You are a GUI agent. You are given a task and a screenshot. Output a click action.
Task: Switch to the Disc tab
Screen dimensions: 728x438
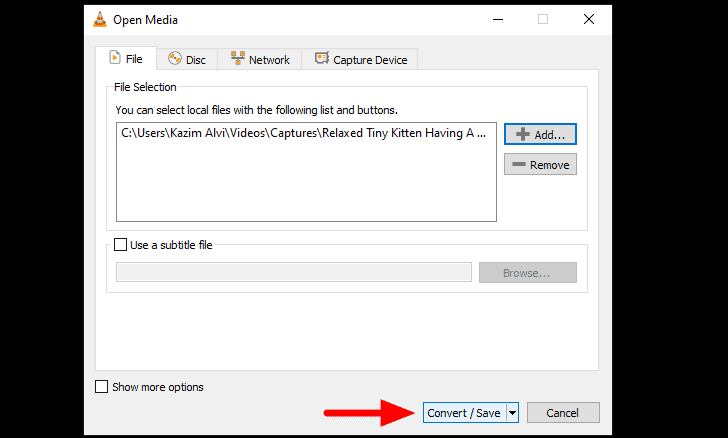pyautogui.click(x=187, y=59)
